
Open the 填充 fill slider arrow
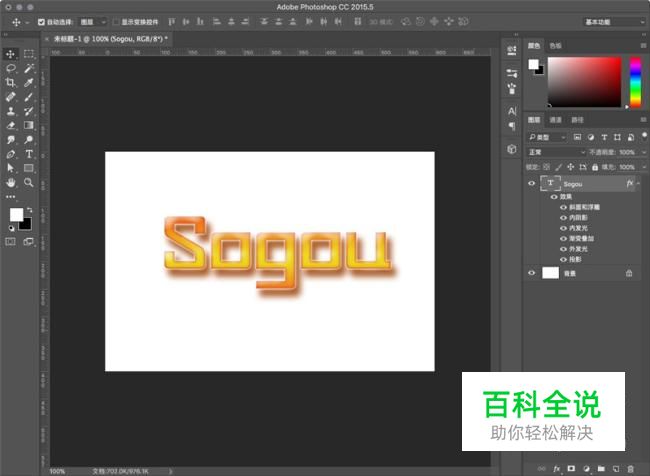coord(644,167)
